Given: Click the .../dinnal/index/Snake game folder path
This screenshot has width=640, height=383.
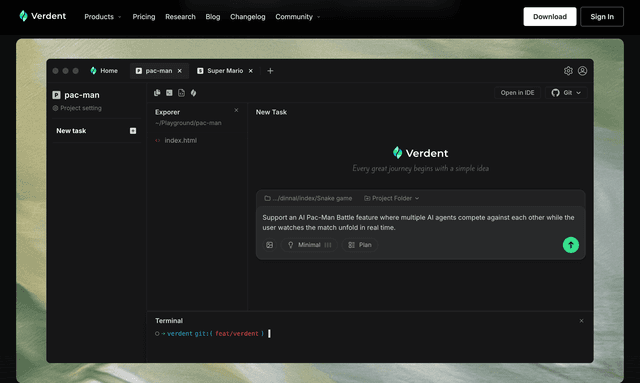Looking at the screenshot, I should point(308,198).
